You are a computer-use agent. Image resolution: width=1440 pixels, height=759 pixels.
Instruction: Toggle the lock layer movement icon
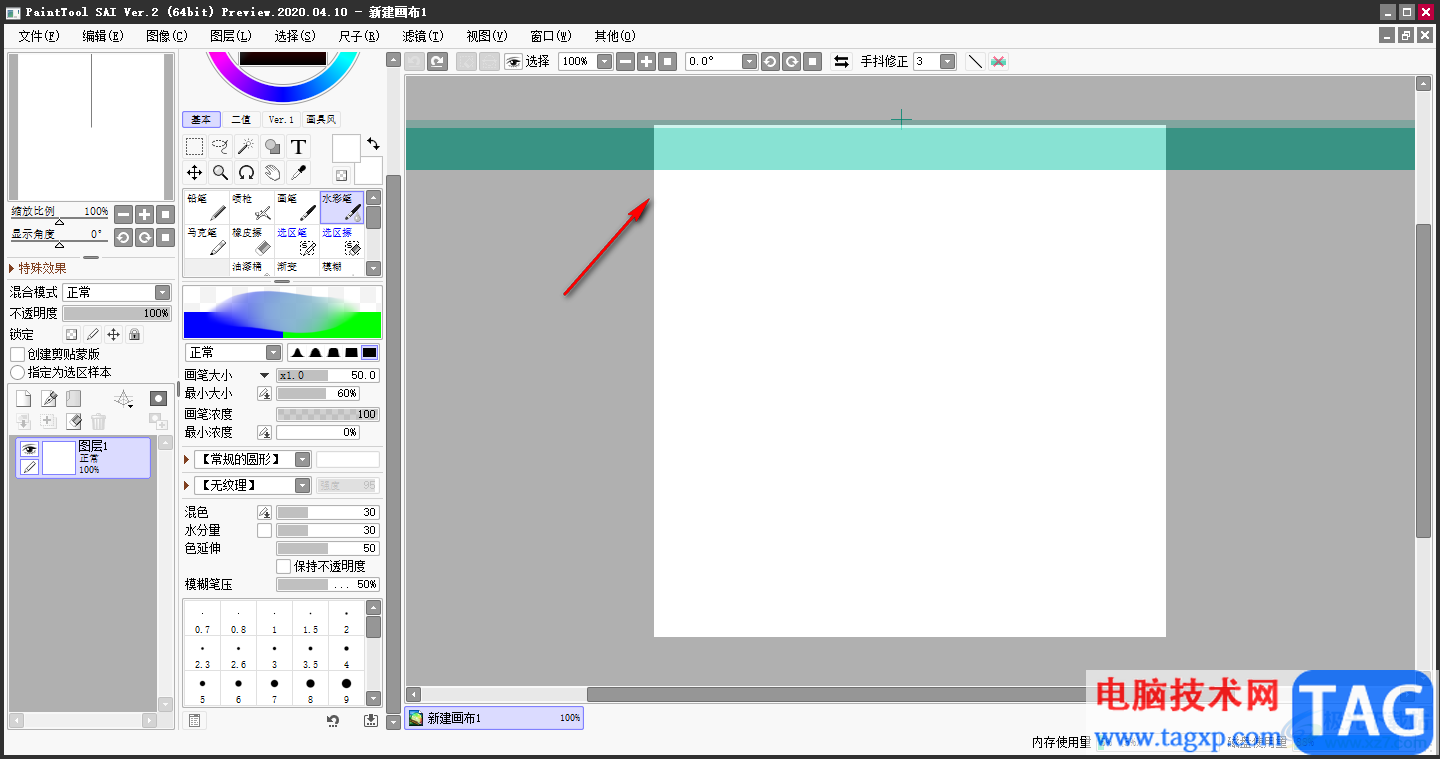pyautogui.click(x=113, y=334)
